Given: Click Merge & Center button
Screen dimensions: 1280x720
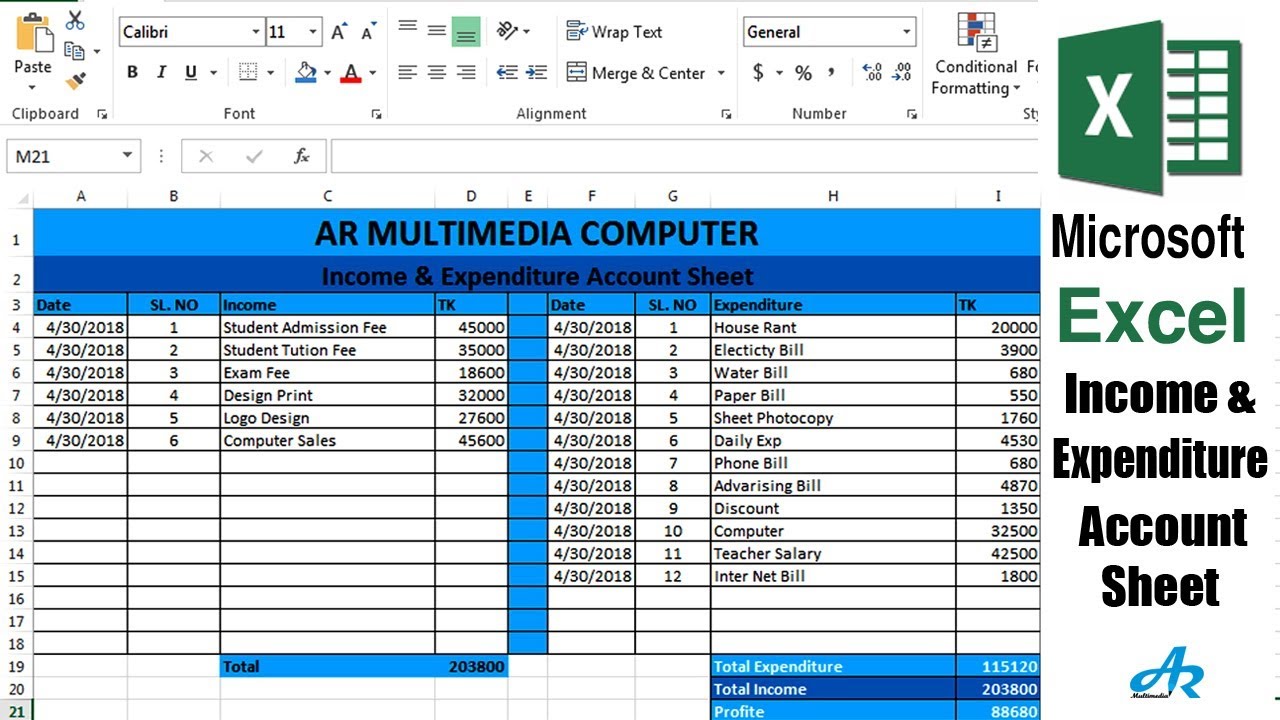Looking at the screenshot, I should tap(636, 73).
